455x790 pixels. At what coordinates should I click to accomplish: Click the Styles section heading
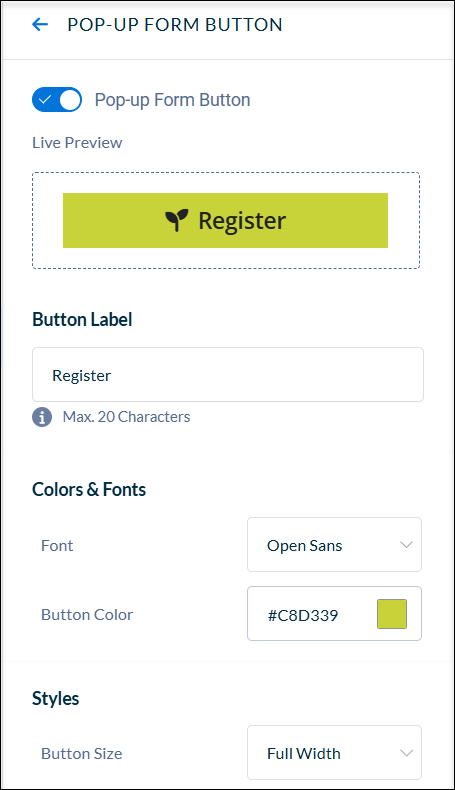click(55, 698)
